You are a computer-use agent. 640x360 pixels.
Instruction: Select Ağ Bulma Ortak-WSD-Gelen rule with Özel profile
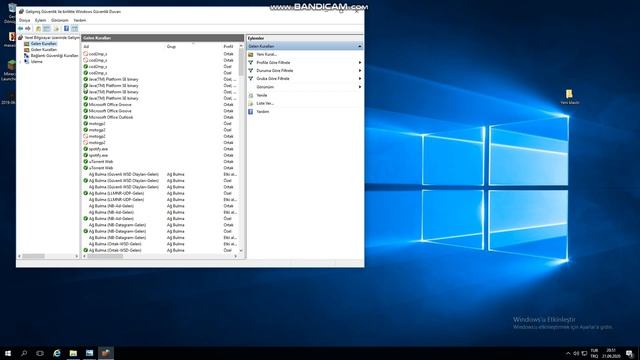tap(160, 250)
